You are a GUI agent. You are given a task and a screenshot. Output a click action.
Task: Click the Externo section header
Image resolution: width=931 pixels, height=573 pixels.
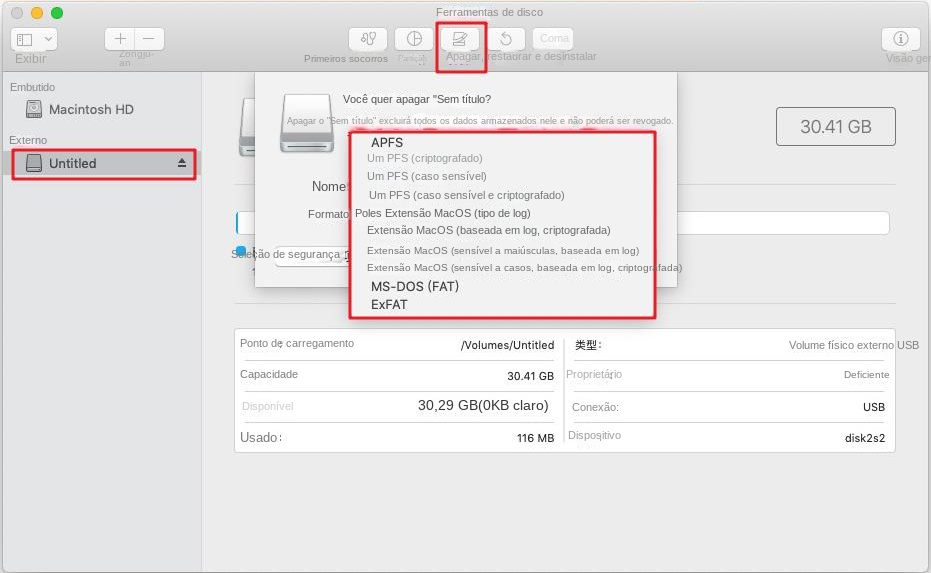pos(28,140)
